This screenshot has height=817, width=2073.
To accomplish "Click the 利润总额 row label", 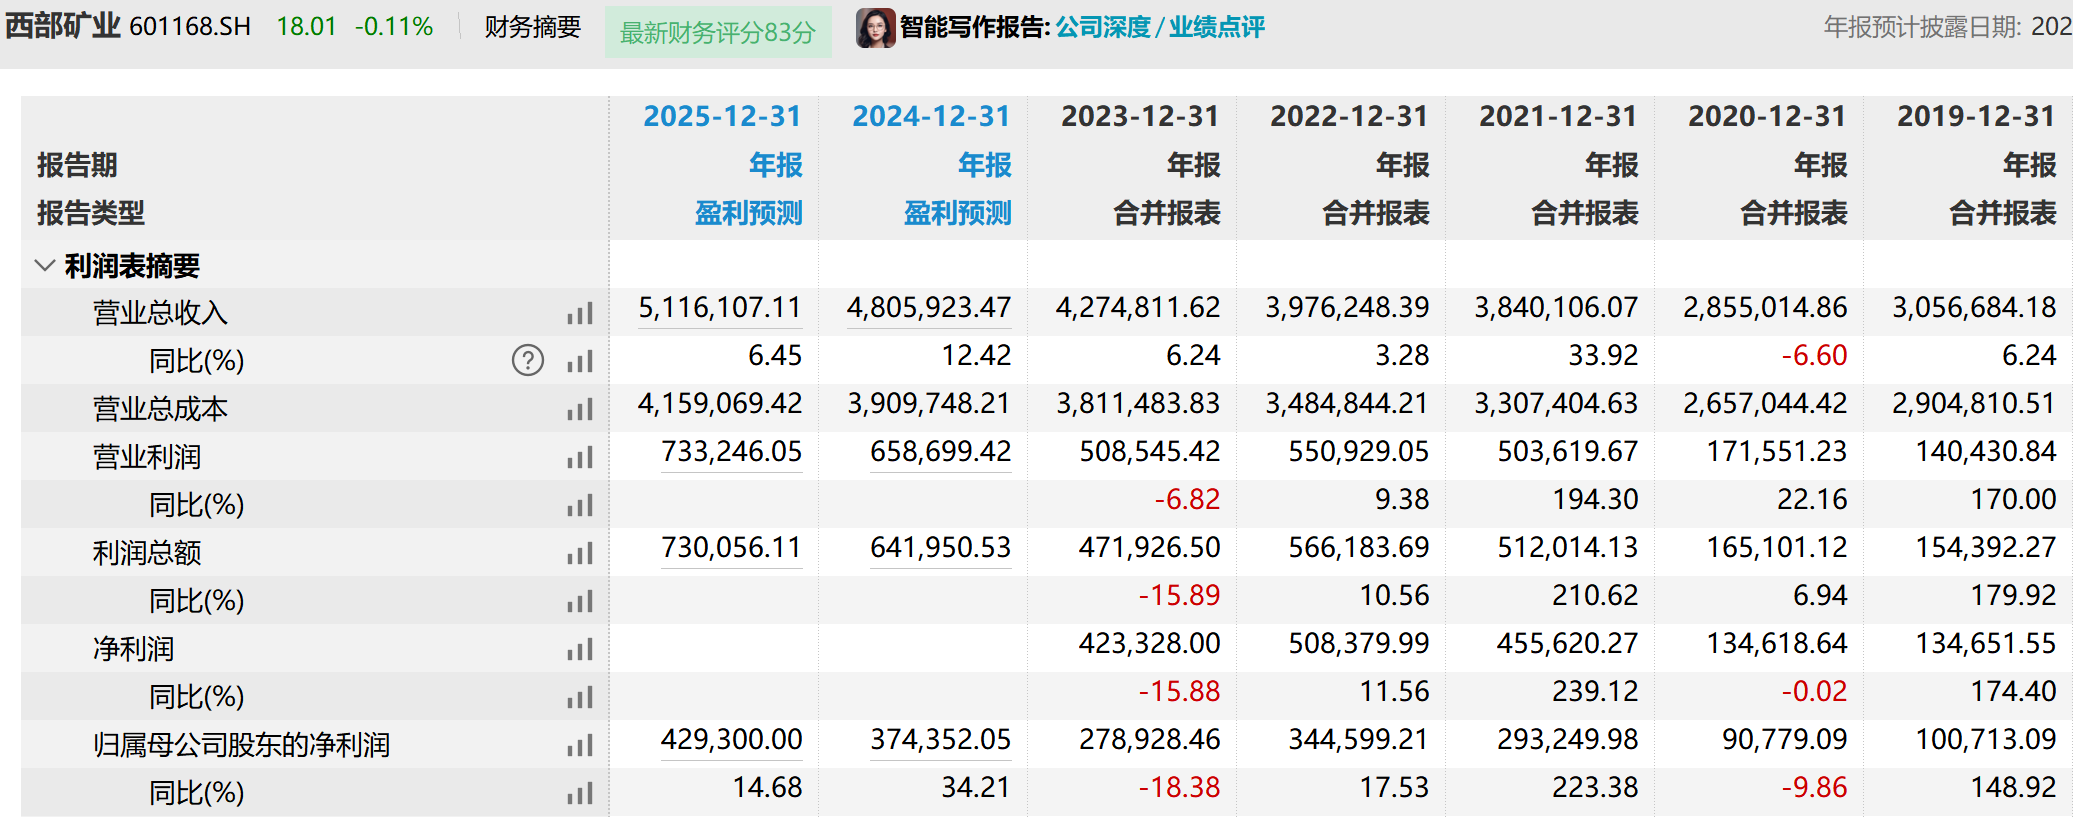I will [x=147, y=553].
